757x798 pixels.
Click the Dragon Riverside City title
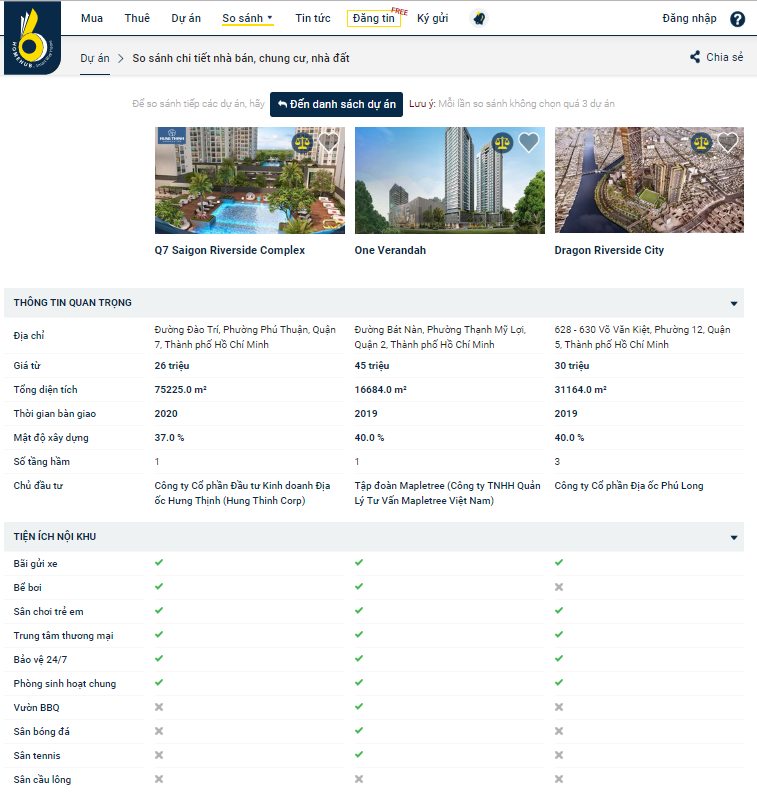click(609, 250)
